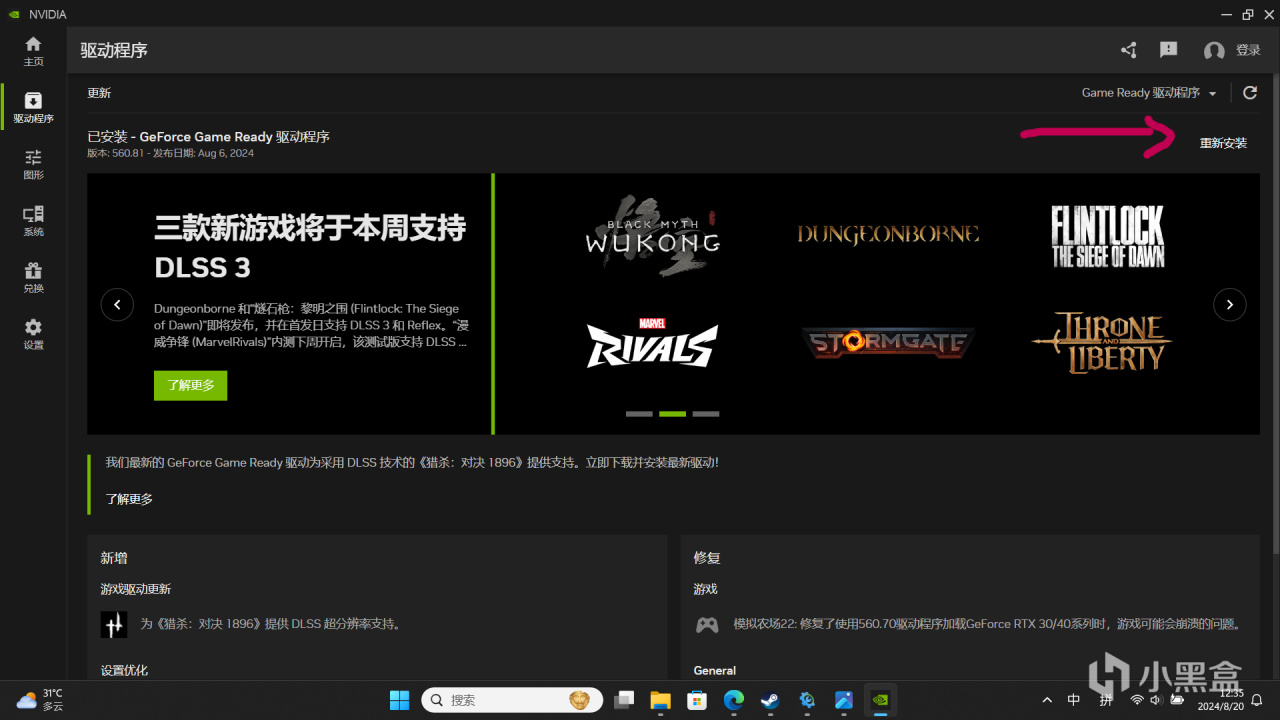
Task: Open the notification bell in the system tray
Action: (1257, 700)
